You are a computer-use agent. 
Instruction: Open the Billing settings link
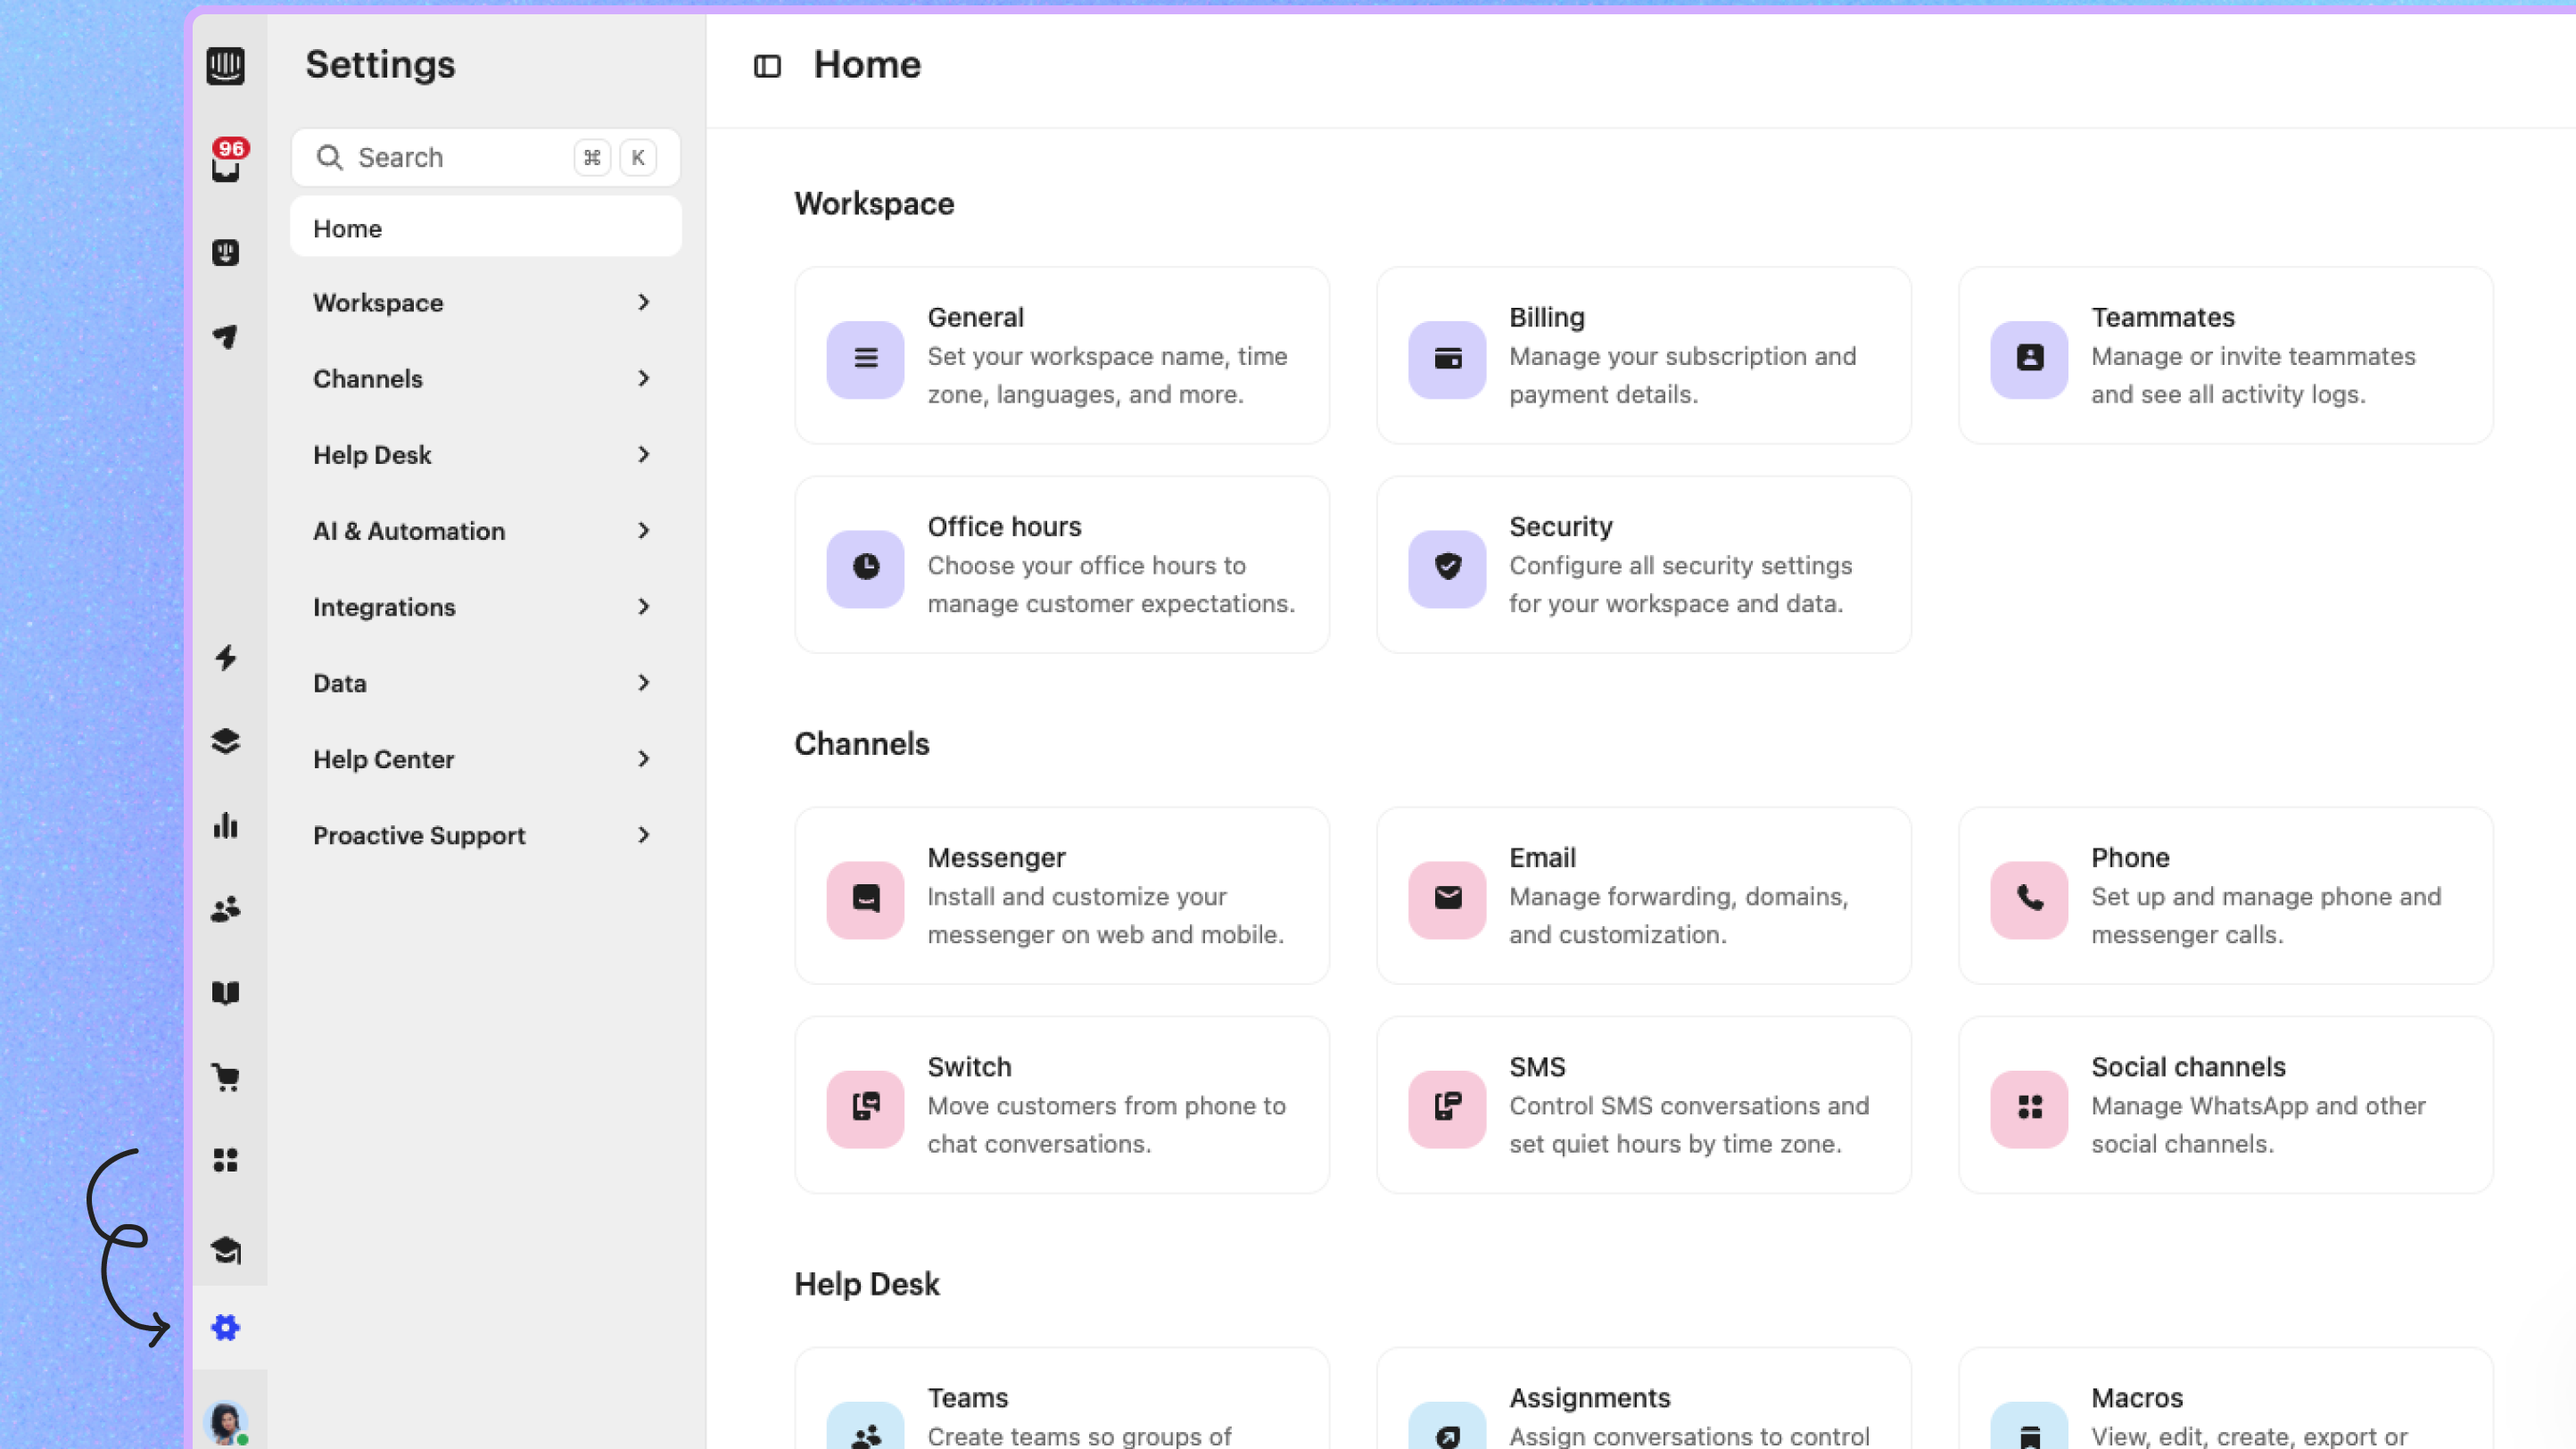tap(1546, 317)
